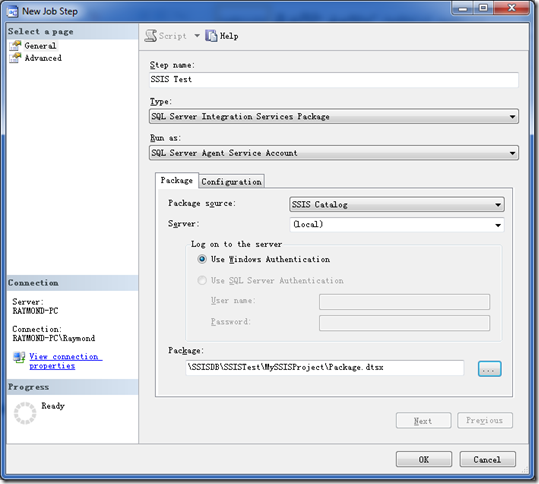The image size is (539, 484).
Task: Click the New Job Step window icon
Action: point(12,12)
